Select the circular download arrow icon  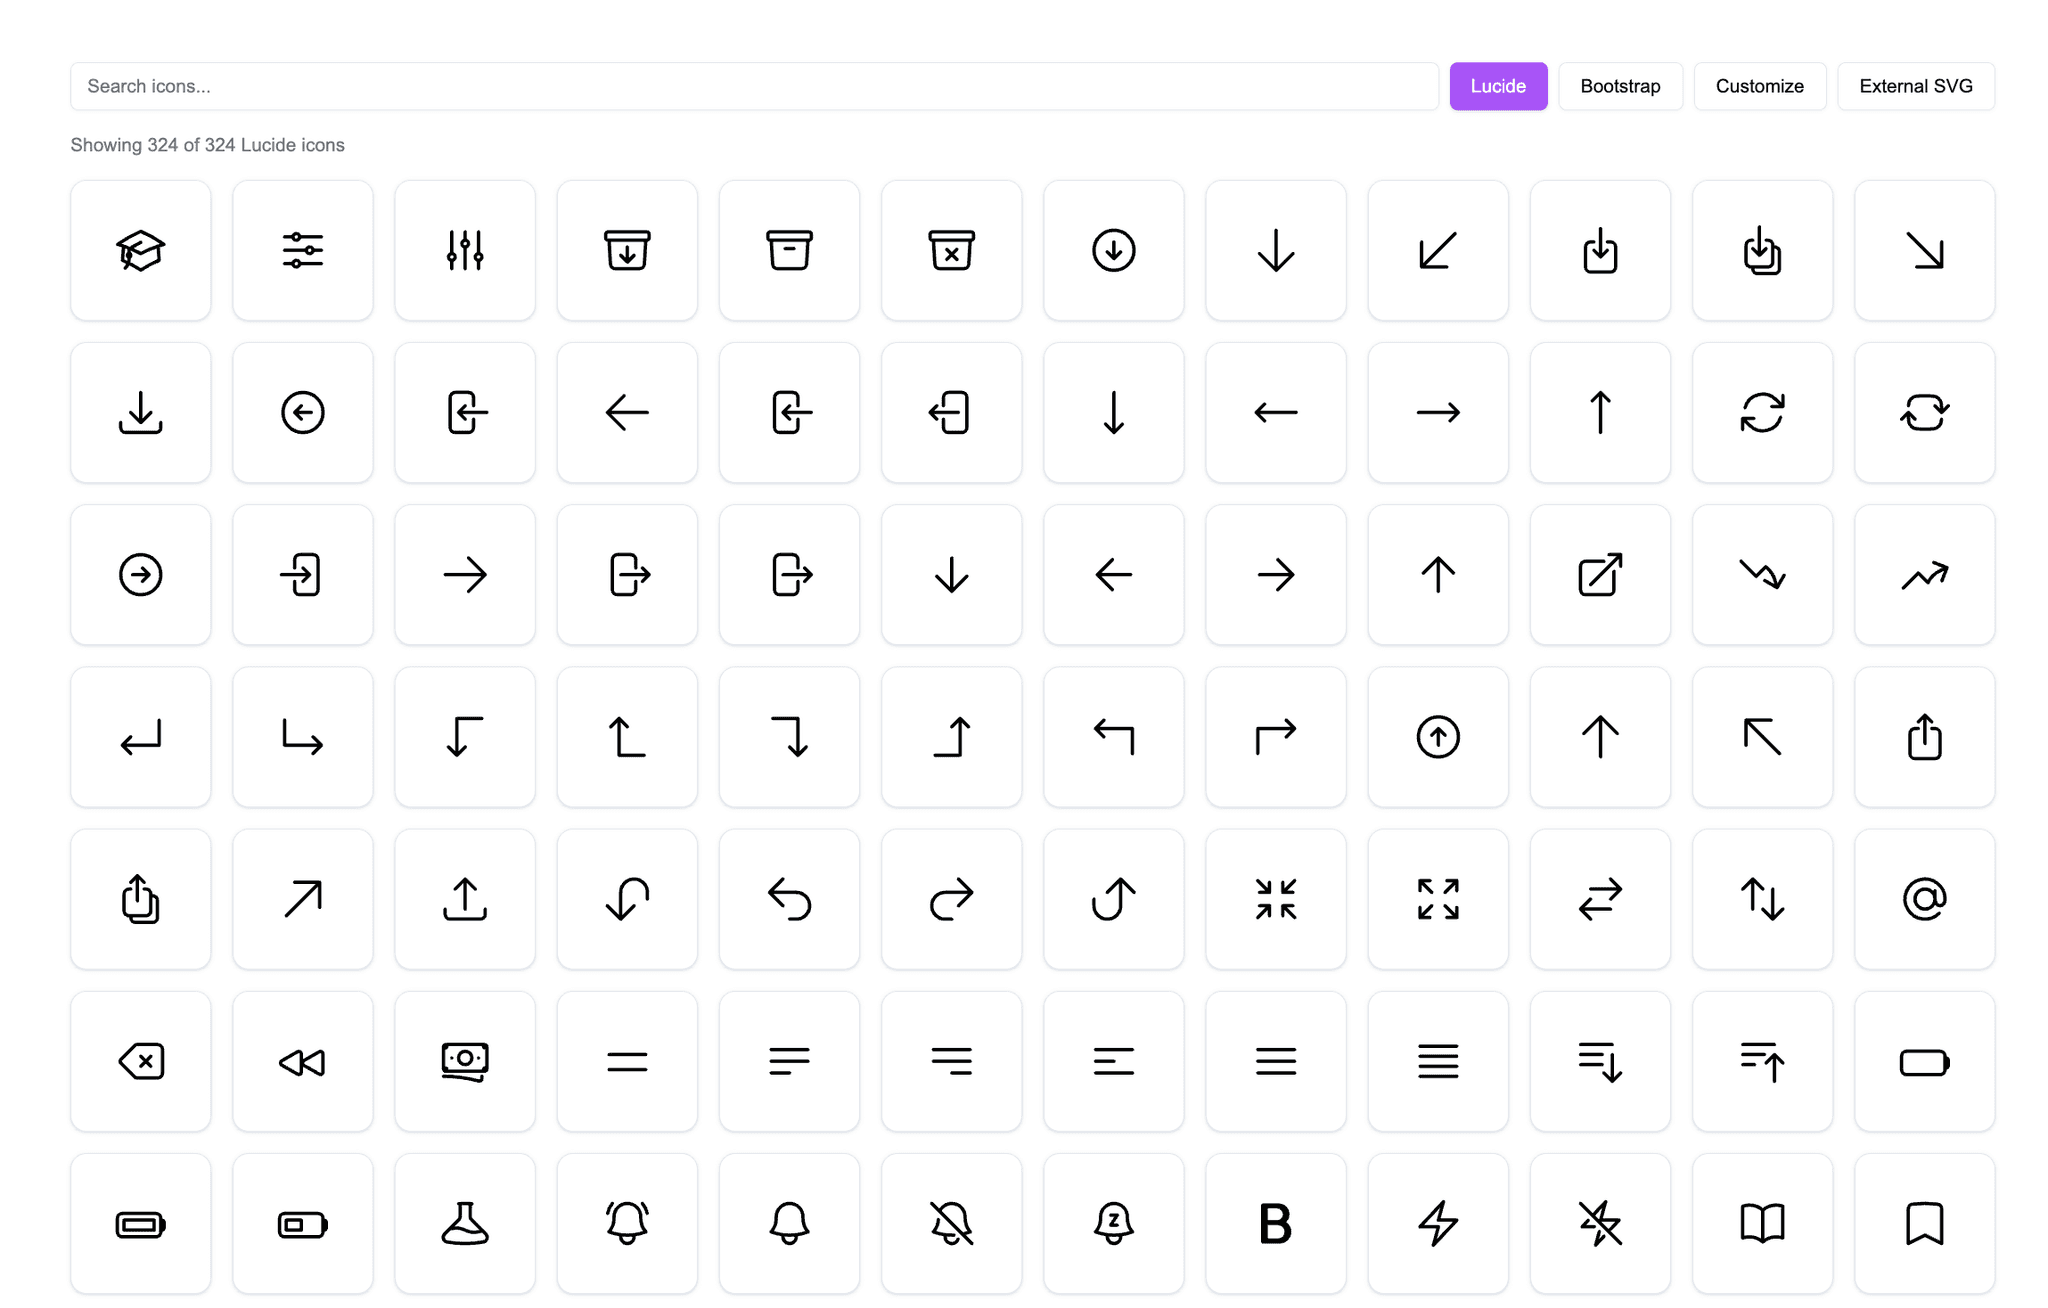(1113, 250)
